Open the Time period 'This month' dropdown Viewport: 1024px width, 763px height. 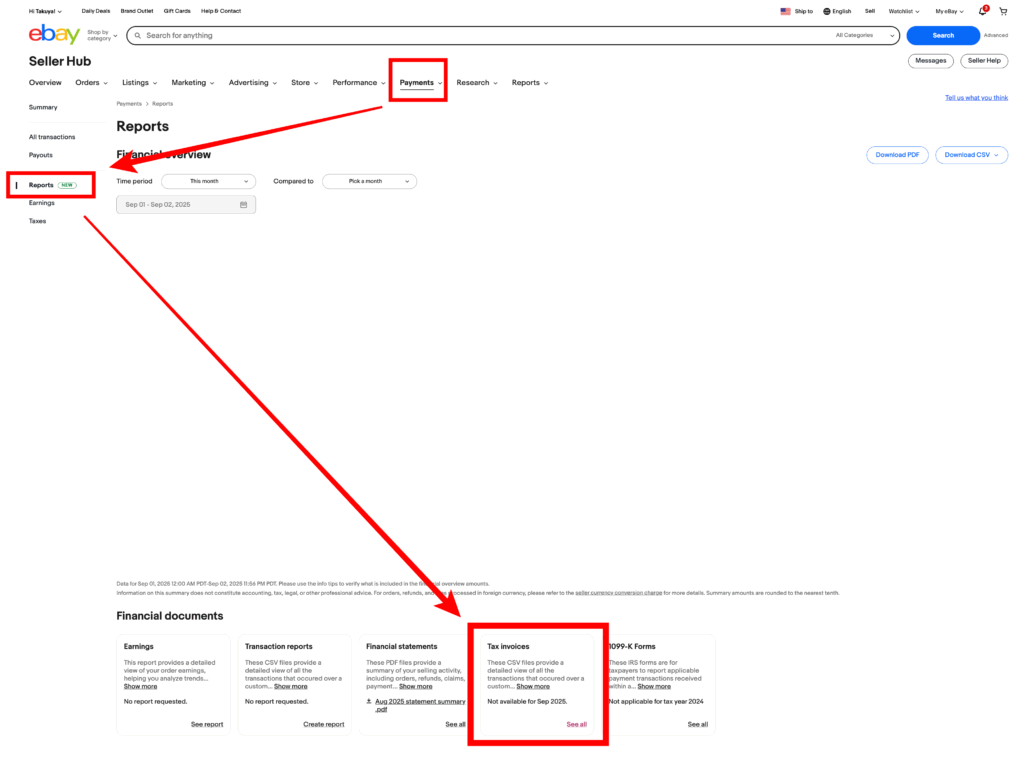point(208,181)
